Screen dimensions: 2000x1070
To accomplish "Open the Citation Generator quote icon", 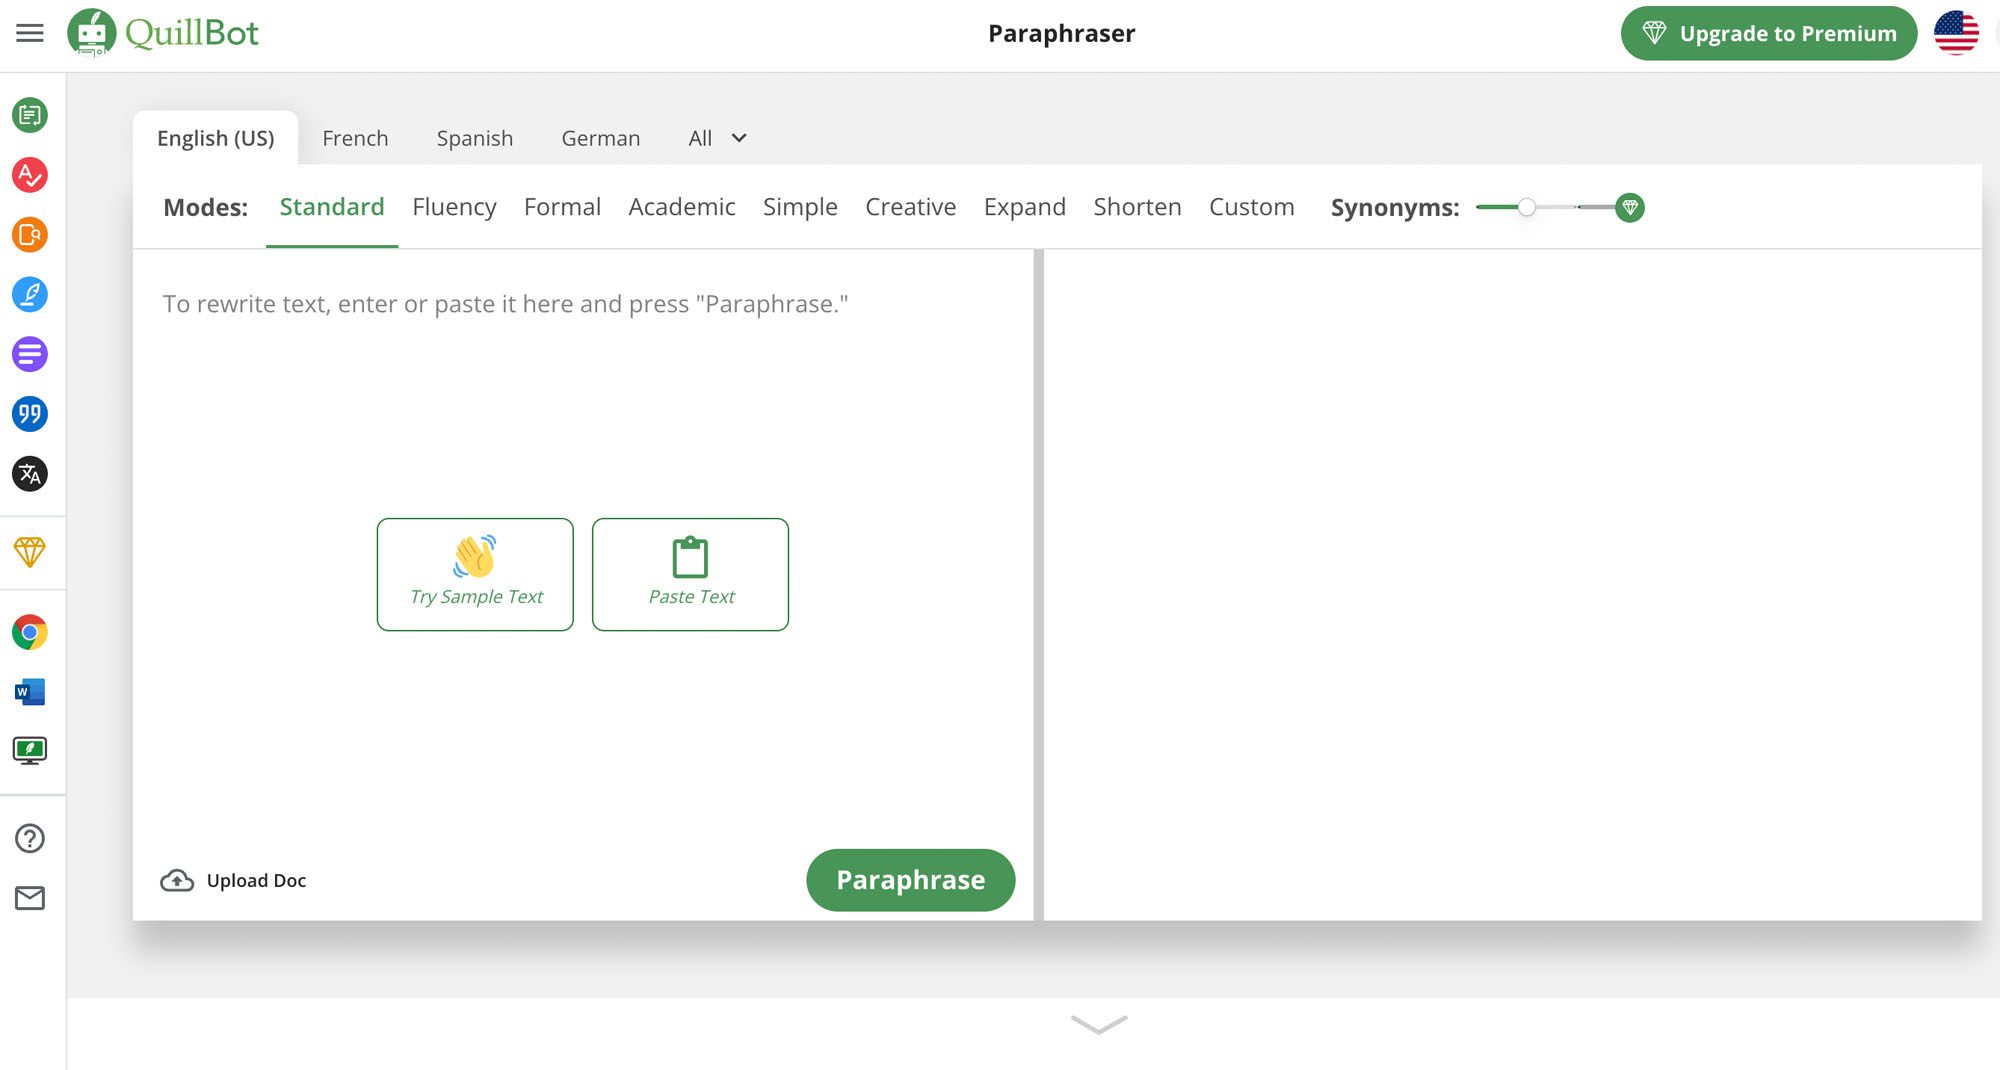I will click(x=30, y=414).
